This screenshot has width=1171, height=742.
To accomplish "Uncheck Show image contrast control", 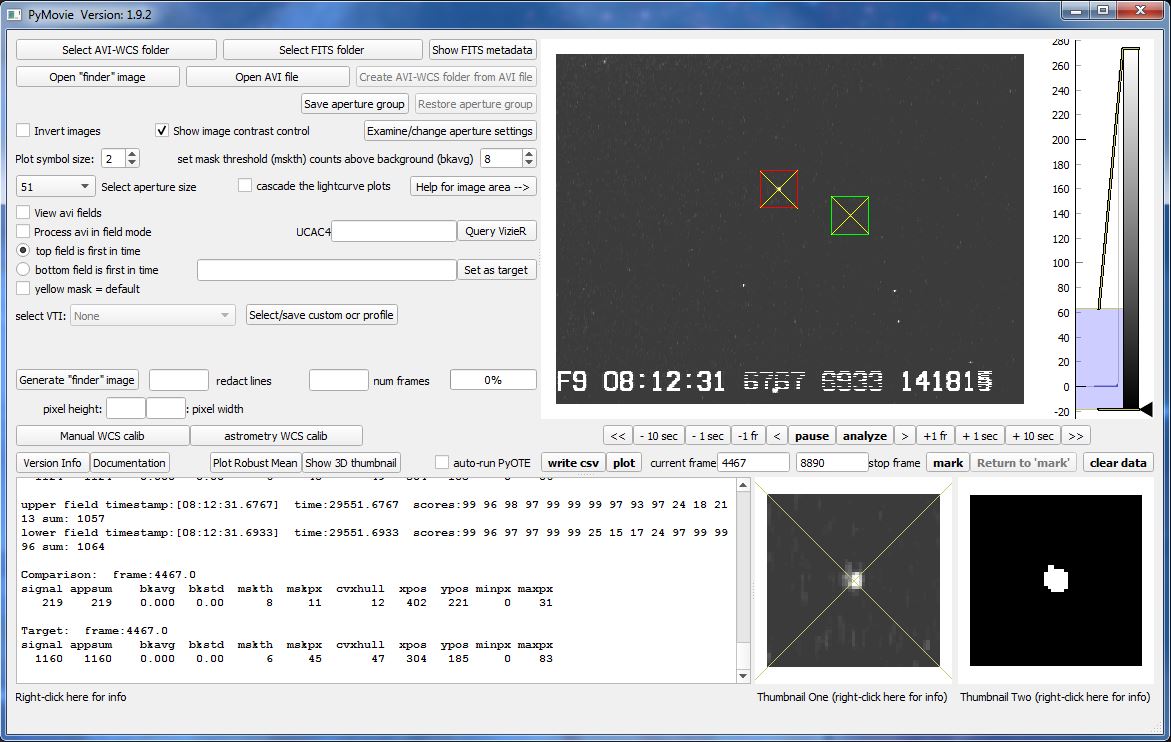I will [162, 131].
